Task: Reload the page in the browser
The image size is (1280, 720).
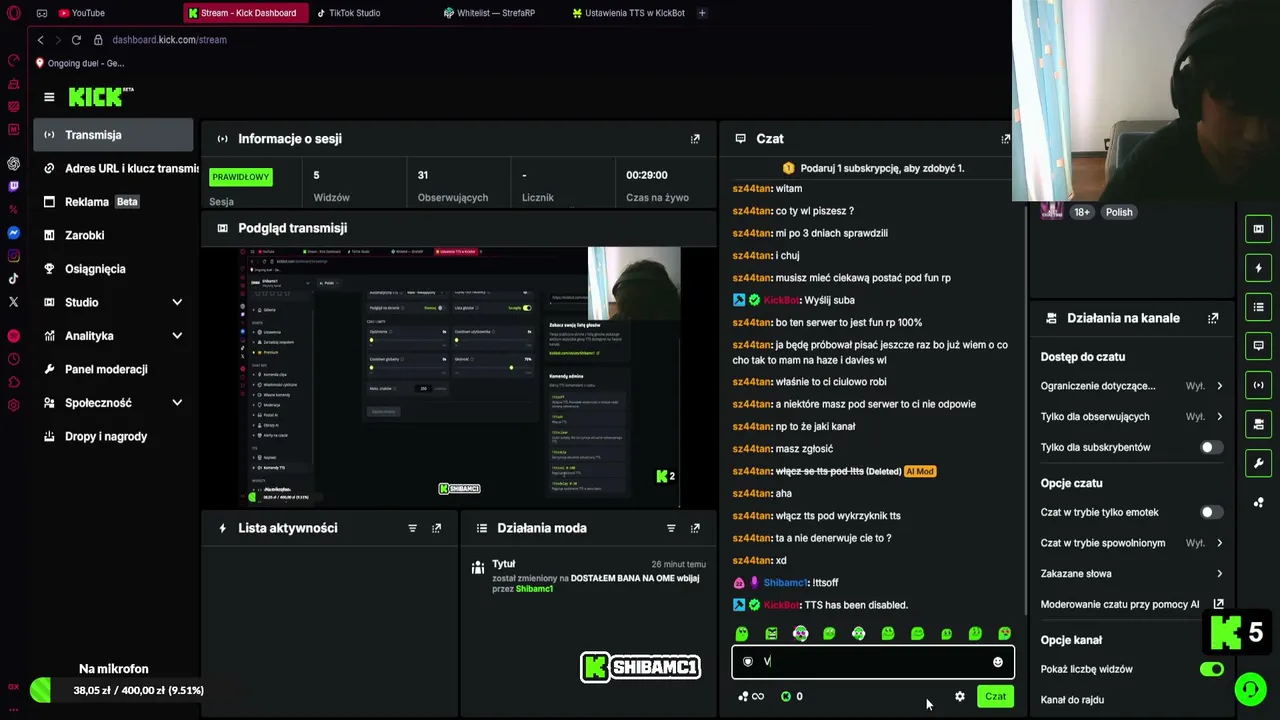Action: pos(76,40)
